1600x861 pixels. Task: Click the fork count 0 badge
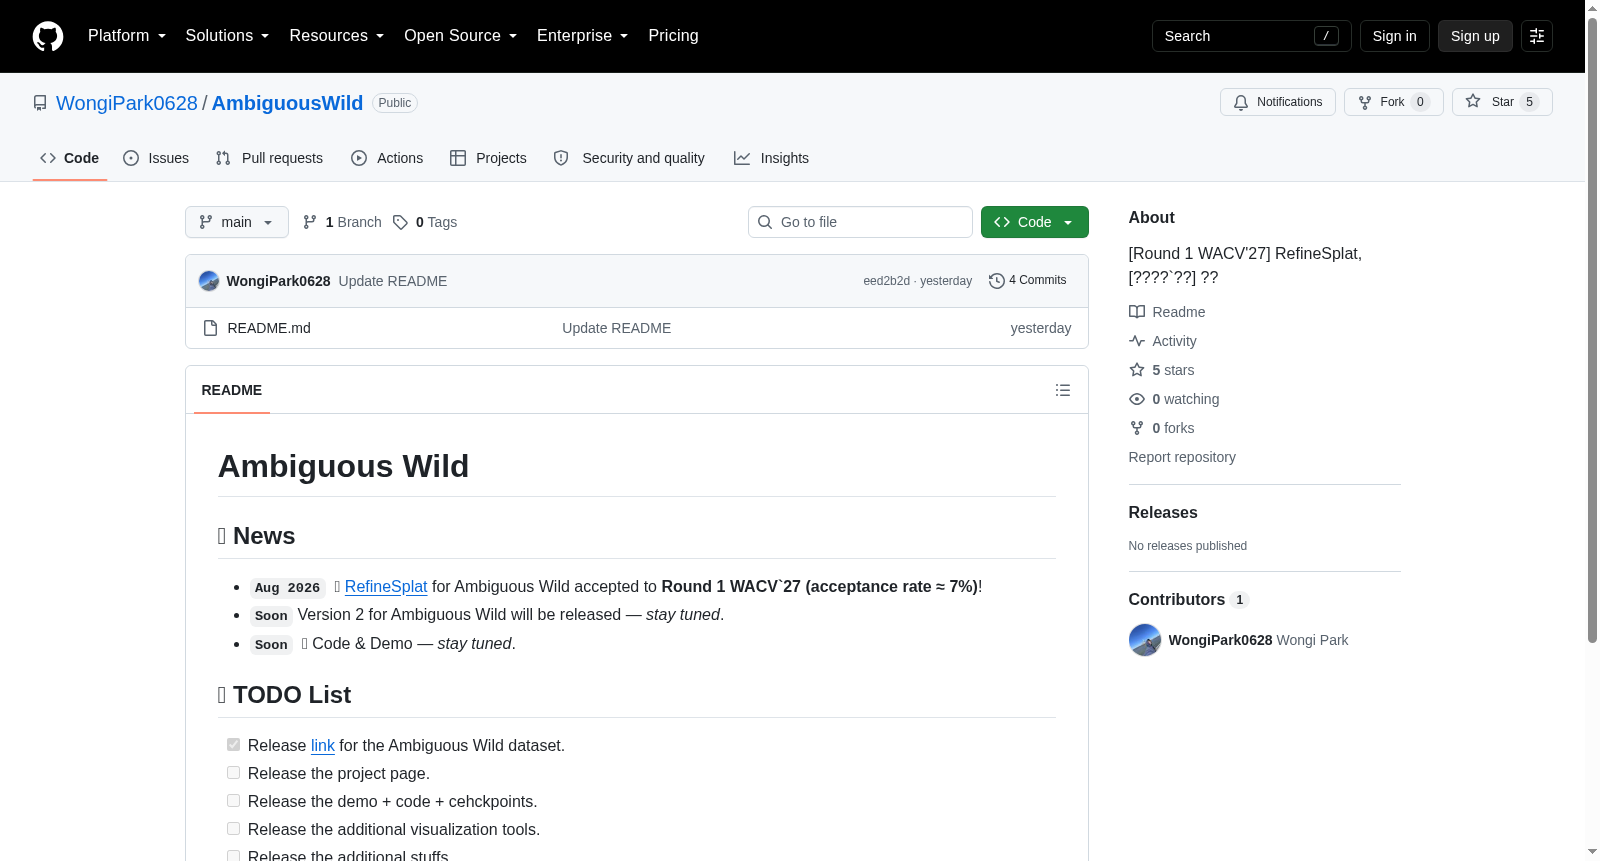click(x=1420, y=102)
